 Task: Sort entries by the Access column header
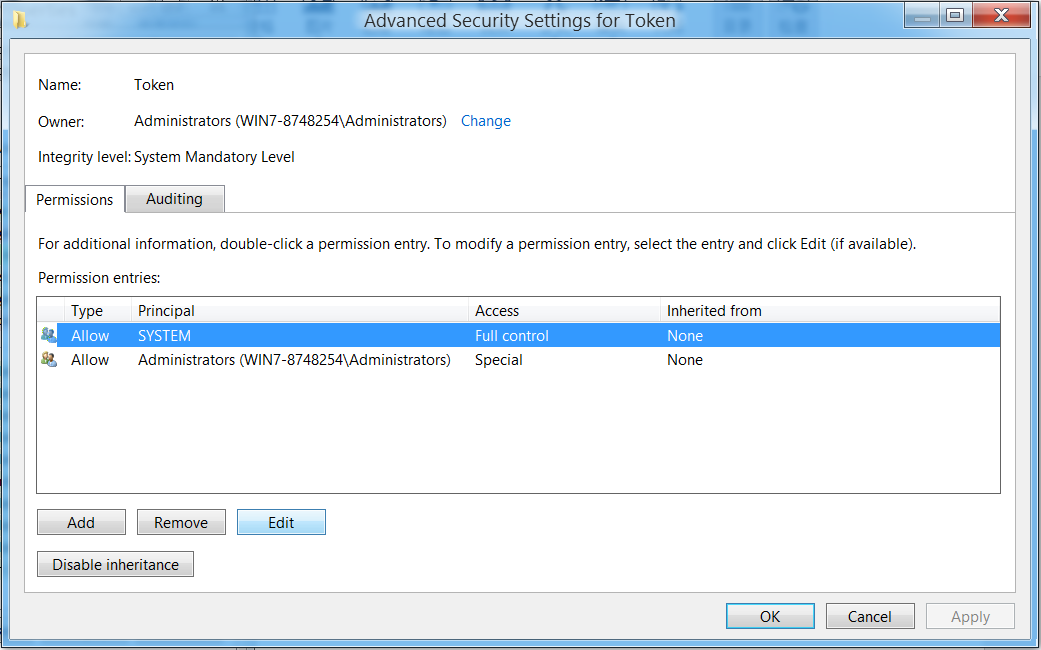click(564, 311)
